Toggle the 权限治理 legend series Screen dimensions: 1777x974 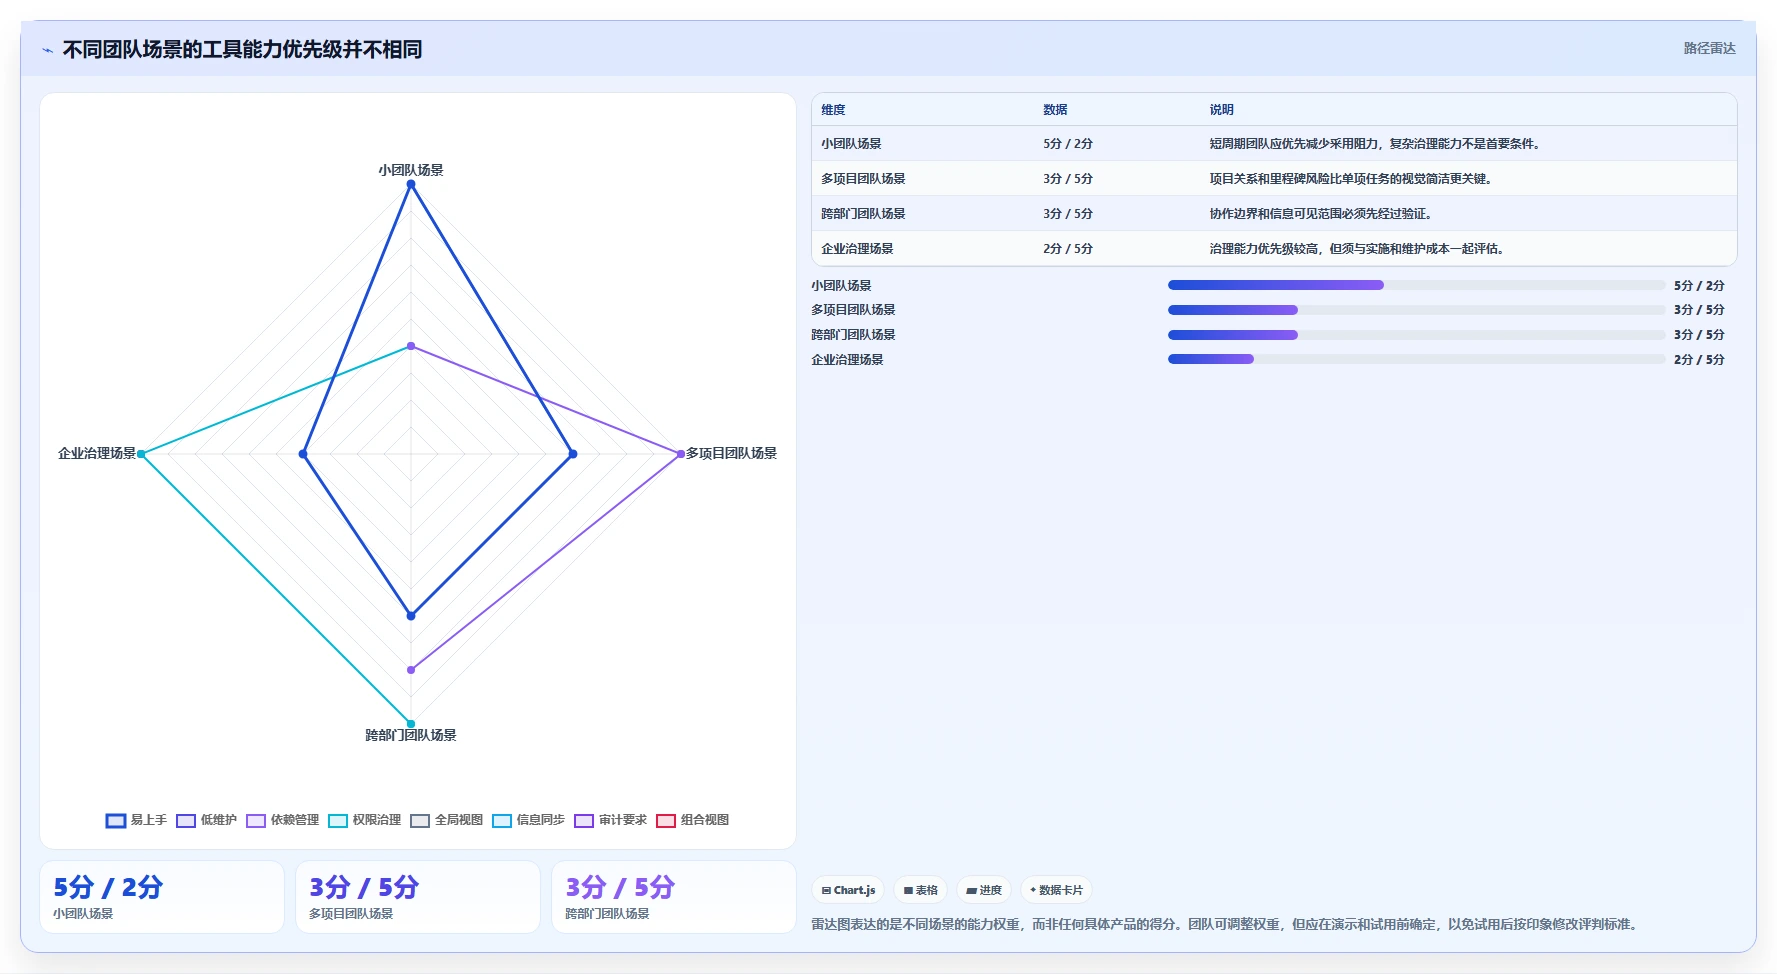click(x=364, y=820)
